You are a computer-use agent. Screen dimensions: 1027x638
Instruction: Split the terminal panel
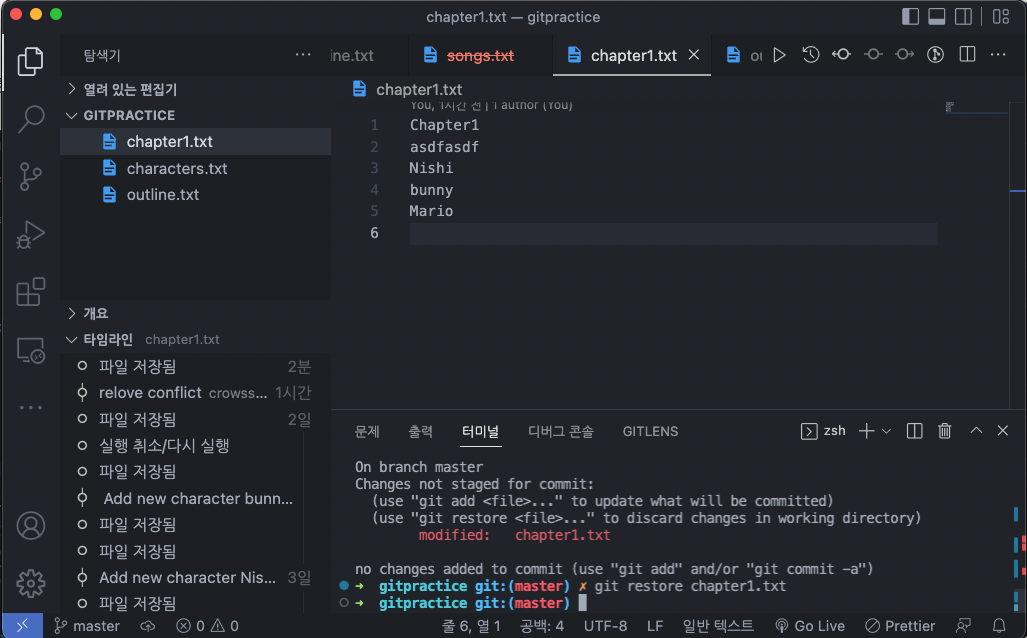coord(914,431)
